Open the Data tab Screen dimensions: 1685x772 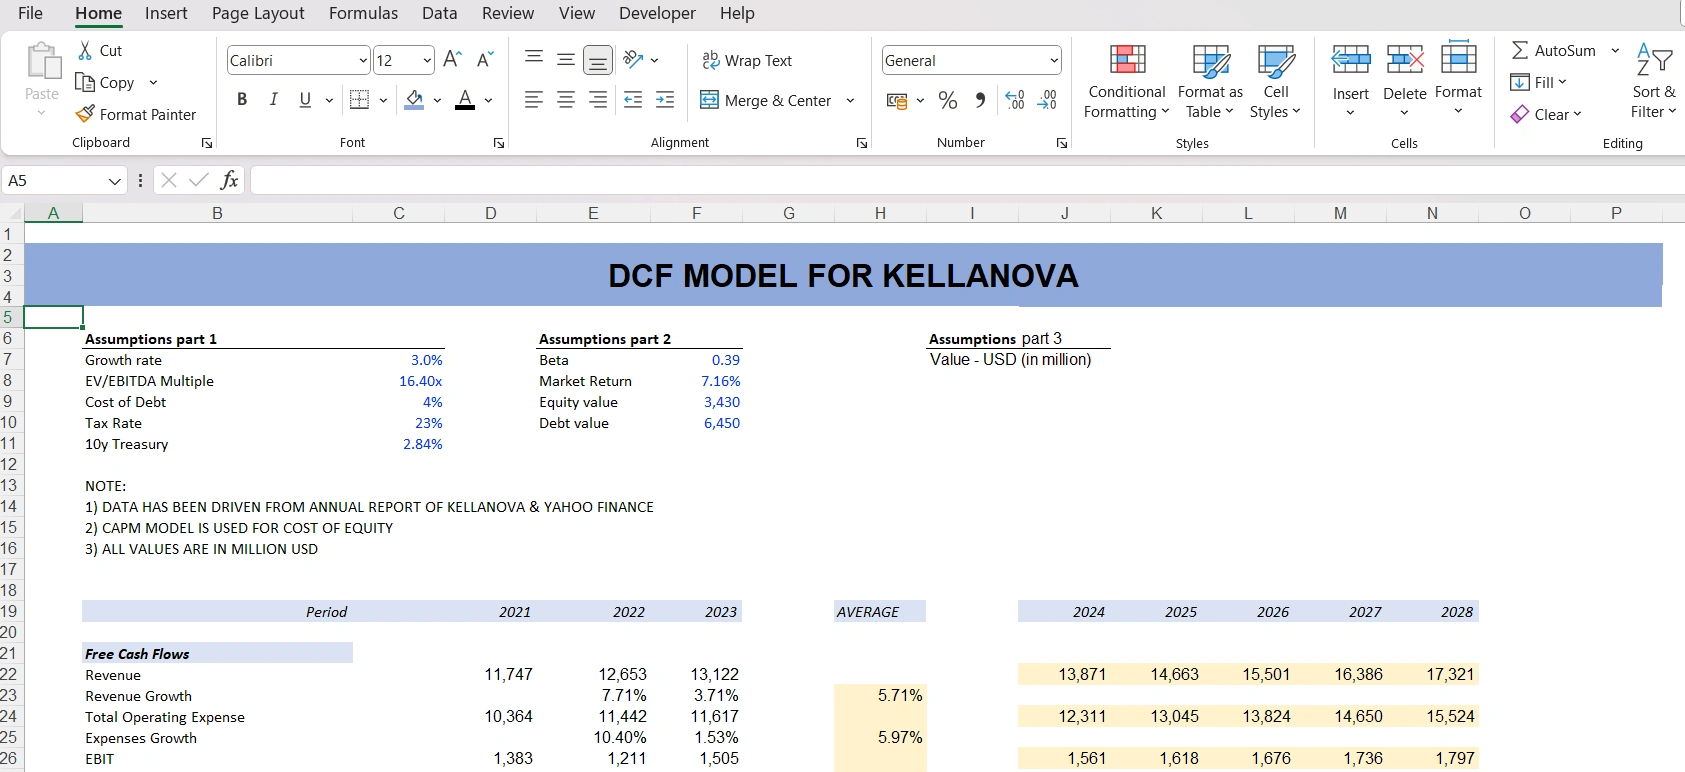pyautogui.click(x=439, y=13)
